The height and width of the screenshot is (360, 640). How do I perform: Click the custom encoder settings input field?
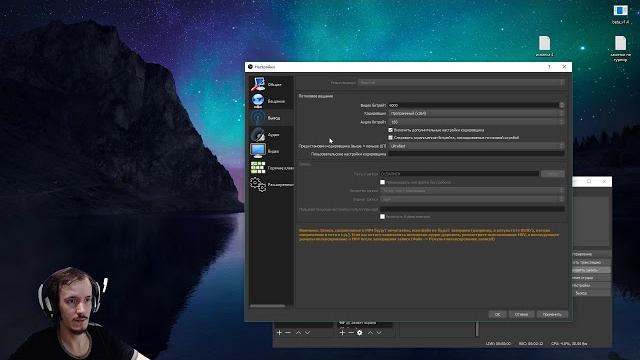(x=476, y=154)
